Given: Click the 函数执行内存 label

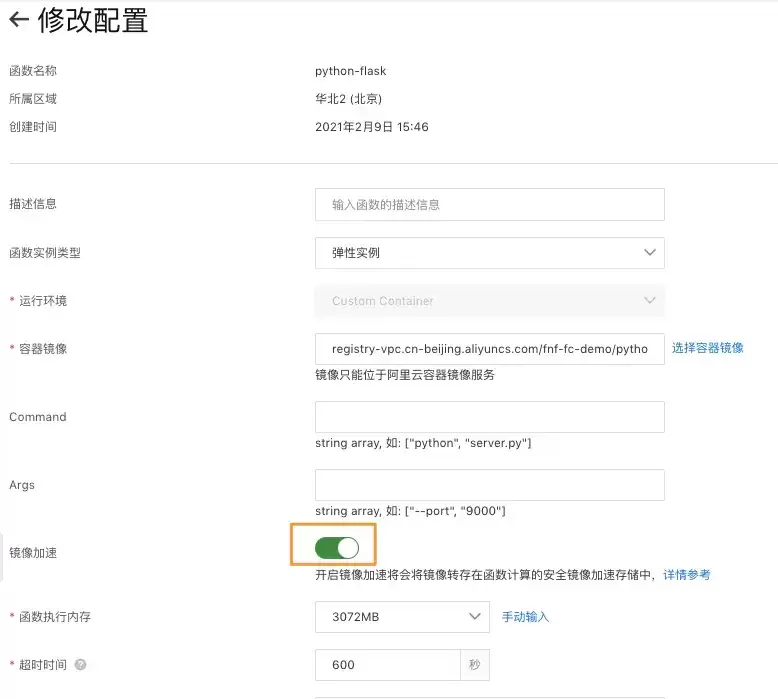Looking at the screenshot, I should click(55, 617).
